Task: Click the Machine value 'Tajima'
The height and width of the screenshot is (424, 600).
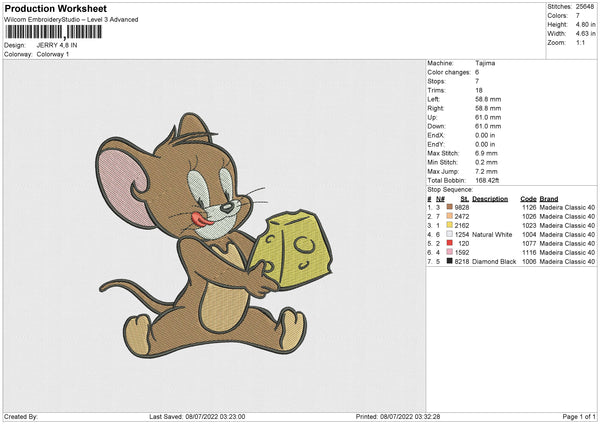Action: click(x=485, y=63)
